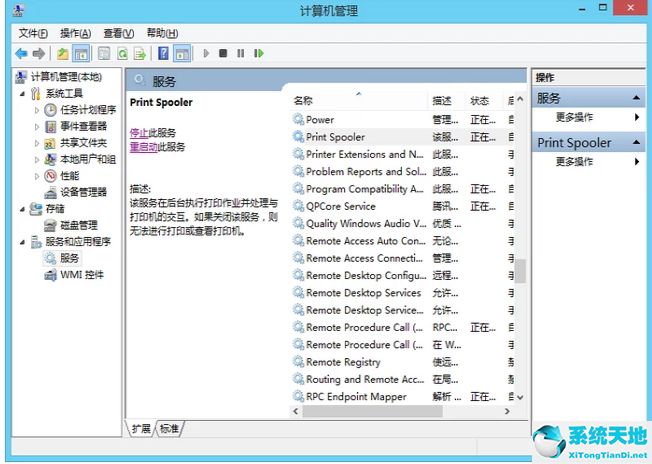Switch to the 标准 tab
The height and width of the screenshot is (464, 652).
point(169,429)
